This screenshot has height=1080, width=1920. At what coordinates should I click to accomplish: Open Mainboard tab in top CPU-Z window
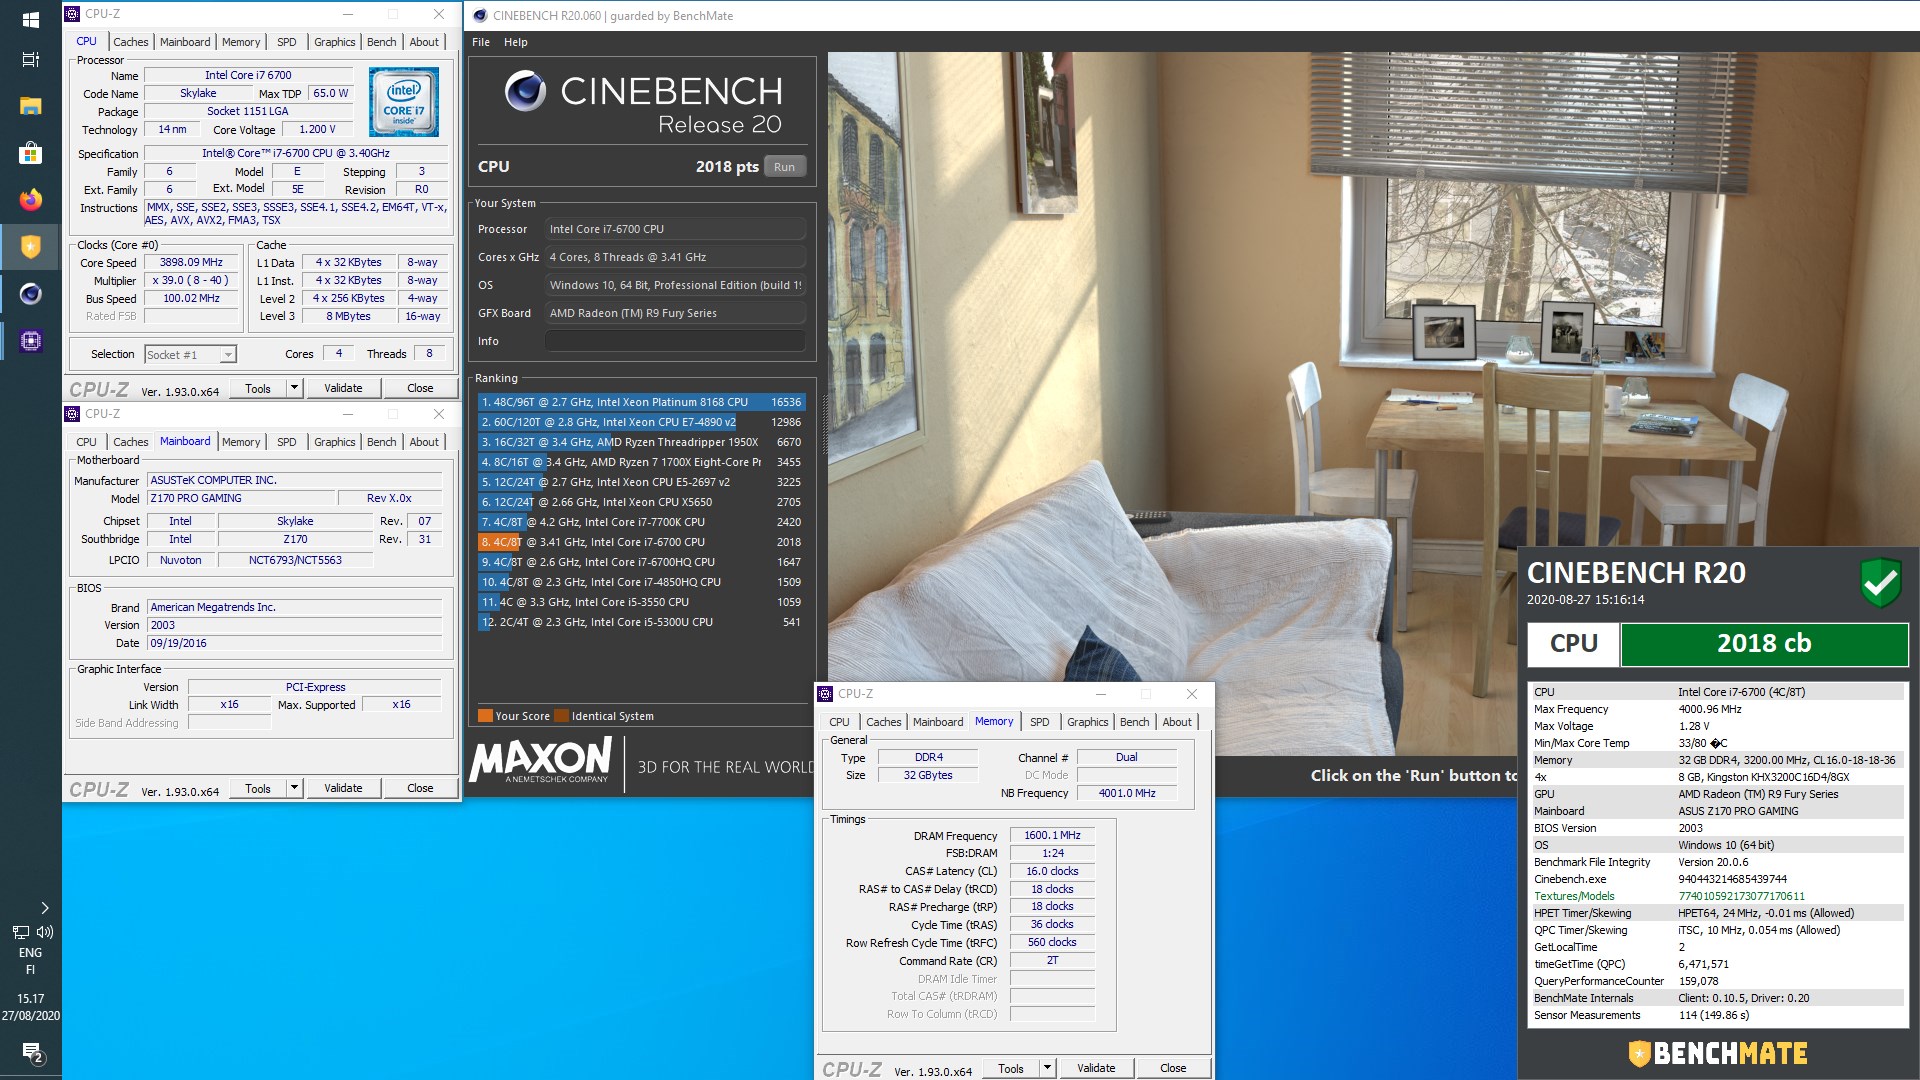click(x=185, y=42)
